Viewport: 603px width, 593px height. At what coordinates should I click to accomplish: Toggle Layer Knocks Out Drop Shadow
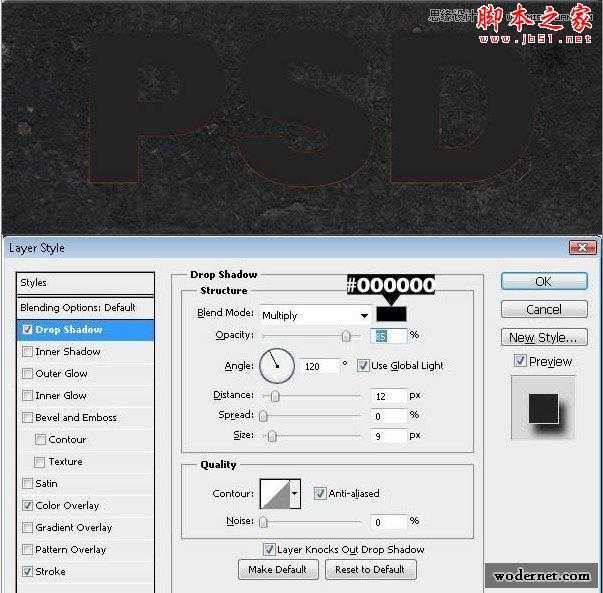coord(269,550)
